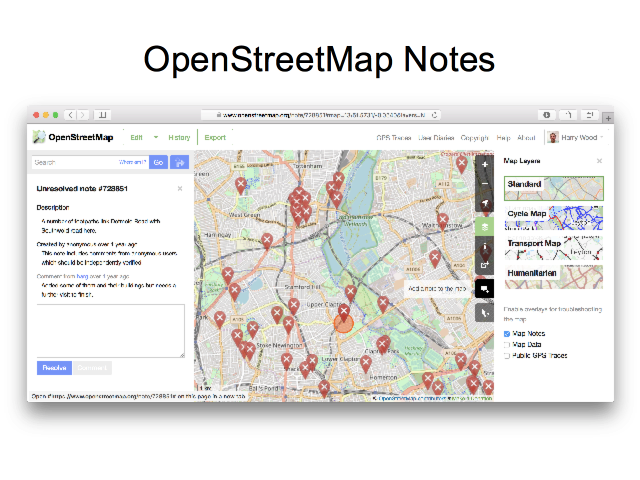
Task: Select the Standard map layer
Action: (554, 188)
